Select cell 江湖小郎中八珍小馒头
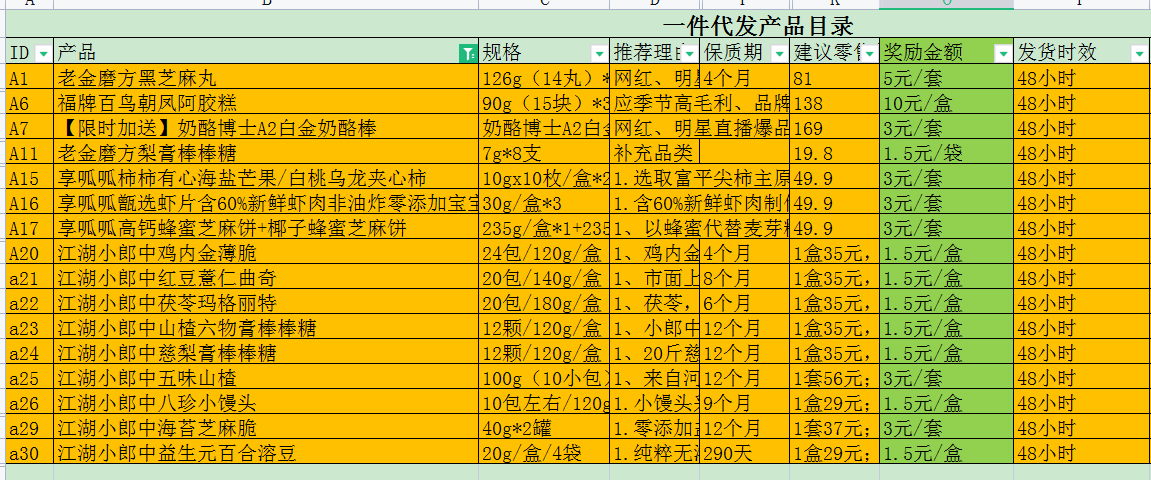1151x480 pixels. (266, 403)
